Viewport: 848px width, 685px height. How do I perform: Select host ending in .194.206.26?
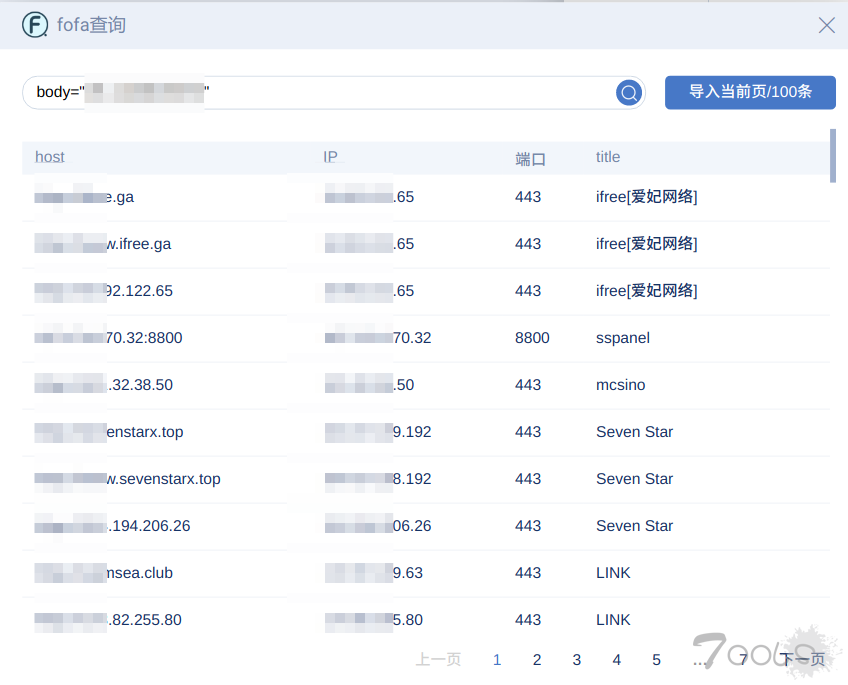(112, 526)
